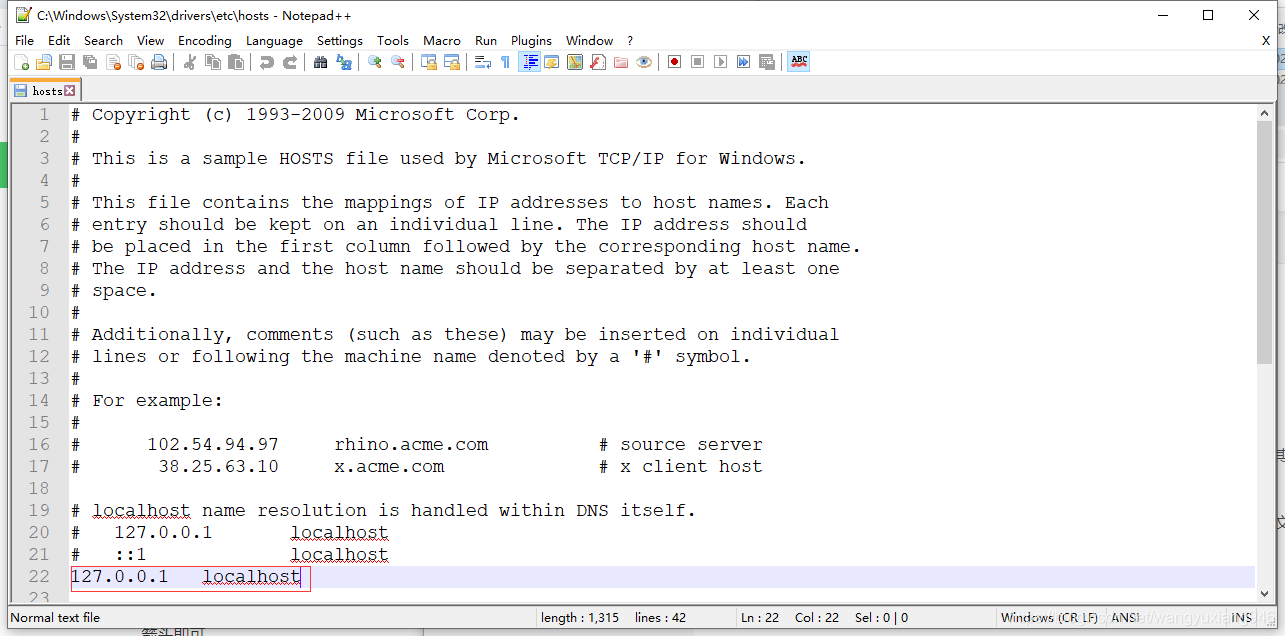1285x636 pixels.
Task: Run macro multiple times icon
Action: (744, 62)
